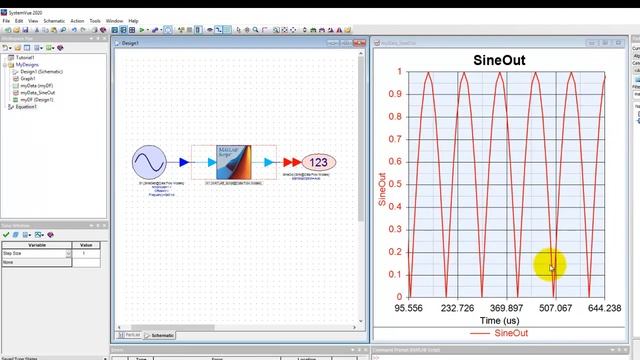Click the magnifier Find icon in main toolbar
Image resolution: width=640 pixels, height=360 pixels.
(x=63, y=30)
